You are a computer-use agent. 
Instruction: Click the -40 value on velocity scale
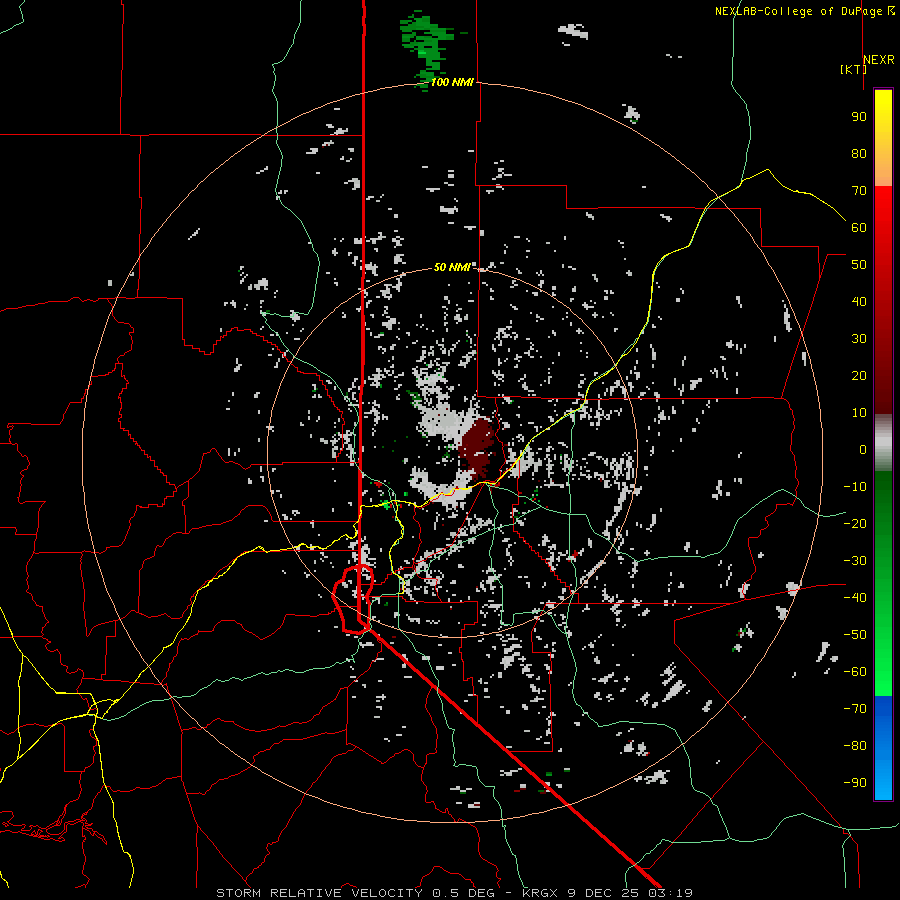click(855, 598)
